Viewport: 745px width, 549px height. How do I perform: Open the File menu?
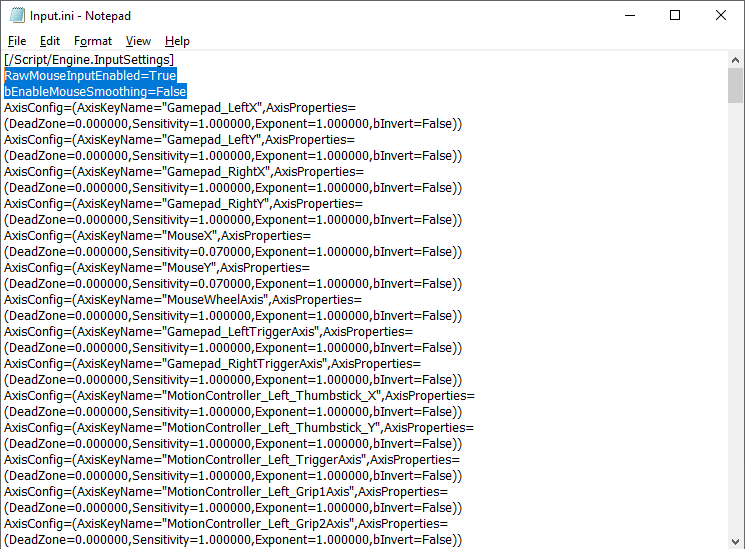pyautogui.click(x=17, y=41)
